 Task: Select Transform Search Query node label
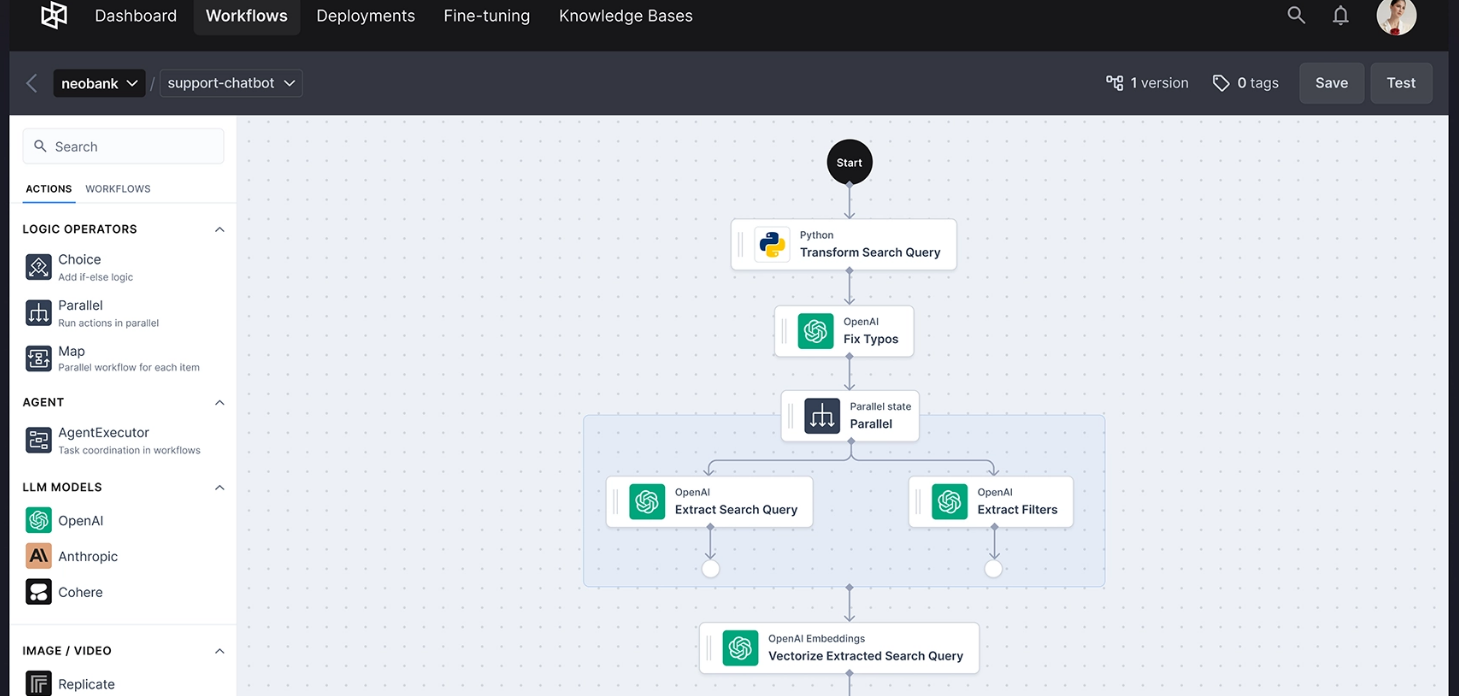coord(870,252)
